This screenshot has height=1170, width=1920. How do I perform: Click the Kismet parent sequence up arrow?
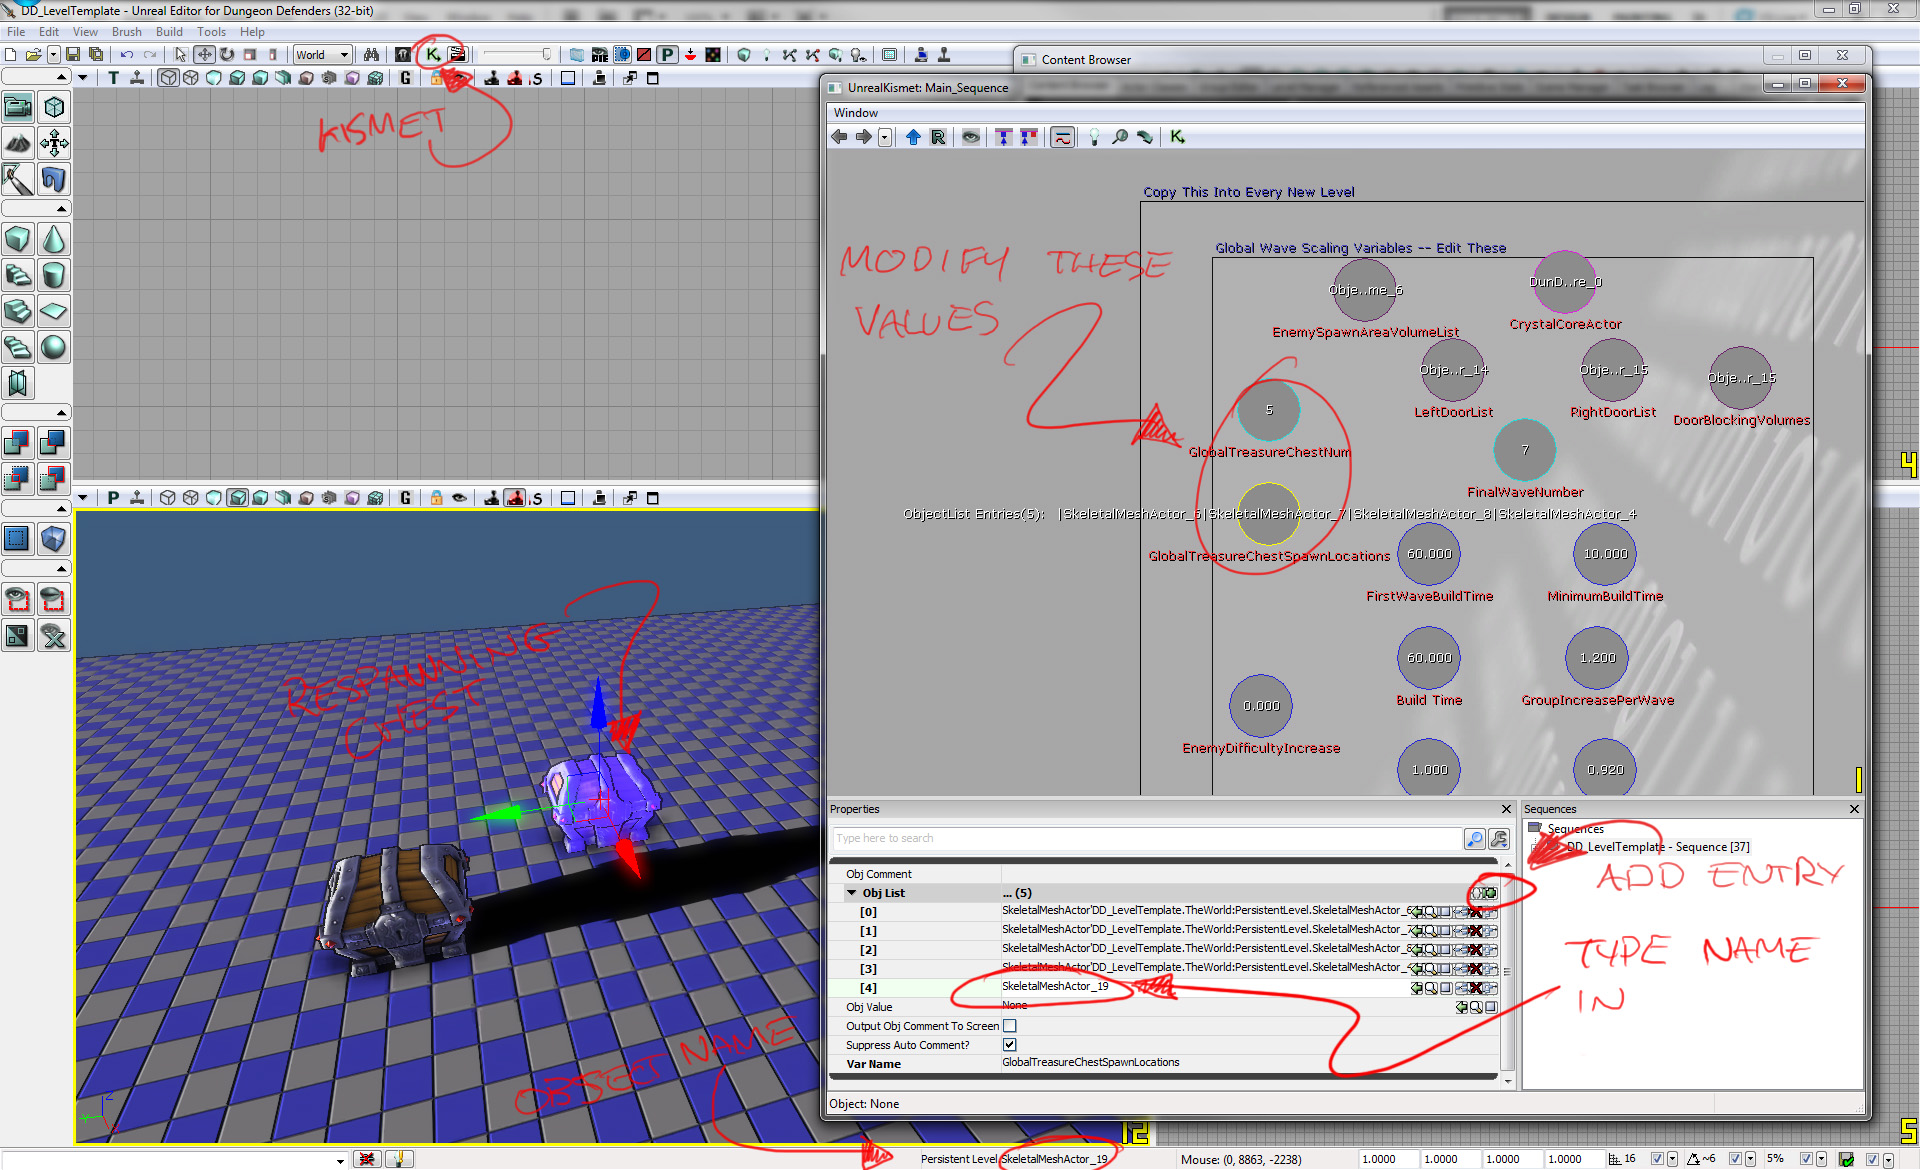click(913, 137)
